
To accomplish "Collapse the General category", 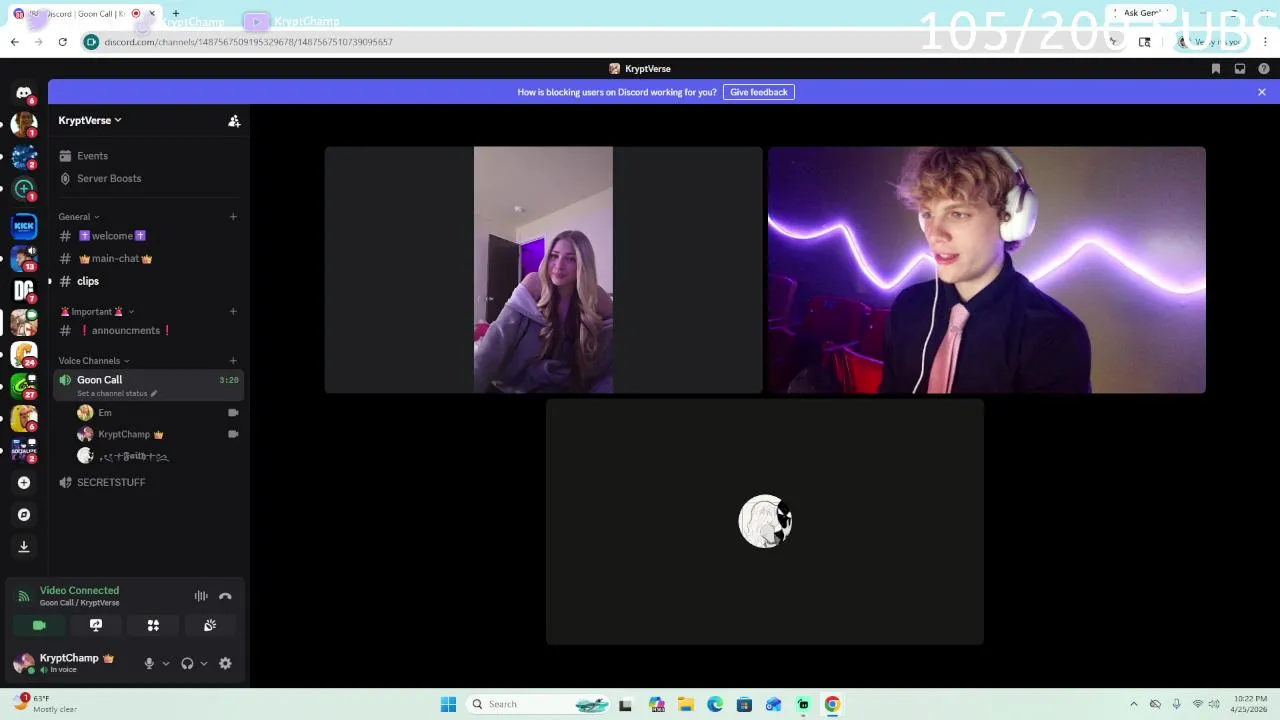I will click(79, 217).
